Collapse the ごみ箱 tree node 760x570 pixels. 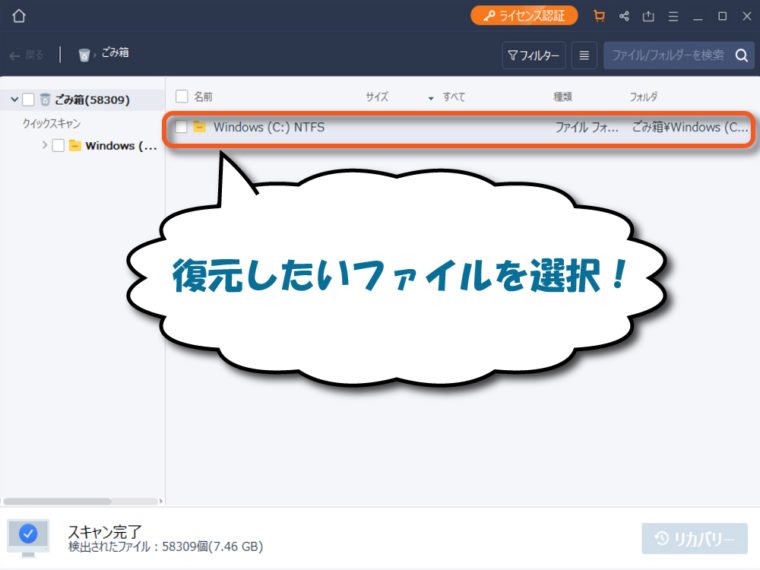point(14,99)
